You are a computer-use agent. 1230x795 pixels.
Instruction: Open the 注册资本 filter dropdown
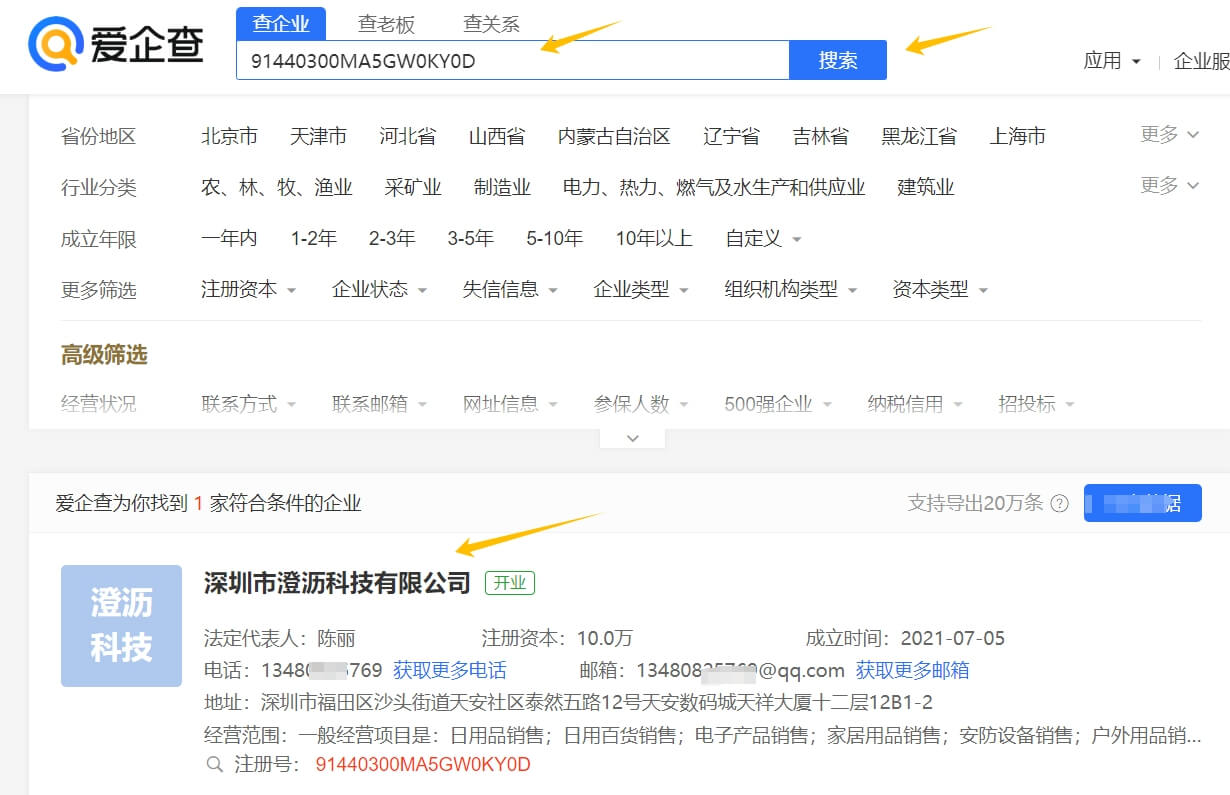249,289
